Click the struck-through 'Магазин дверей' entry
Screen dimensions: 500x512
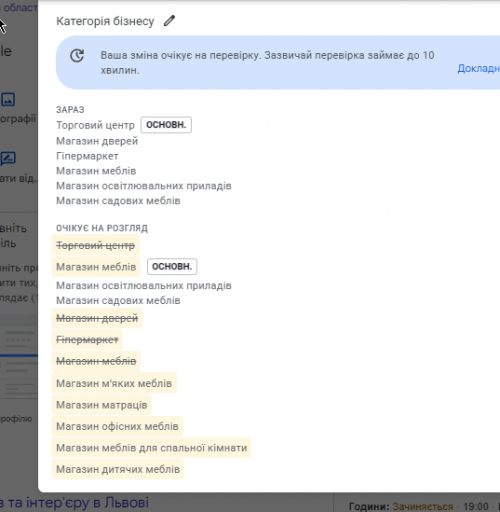click(x=97, y=318)
